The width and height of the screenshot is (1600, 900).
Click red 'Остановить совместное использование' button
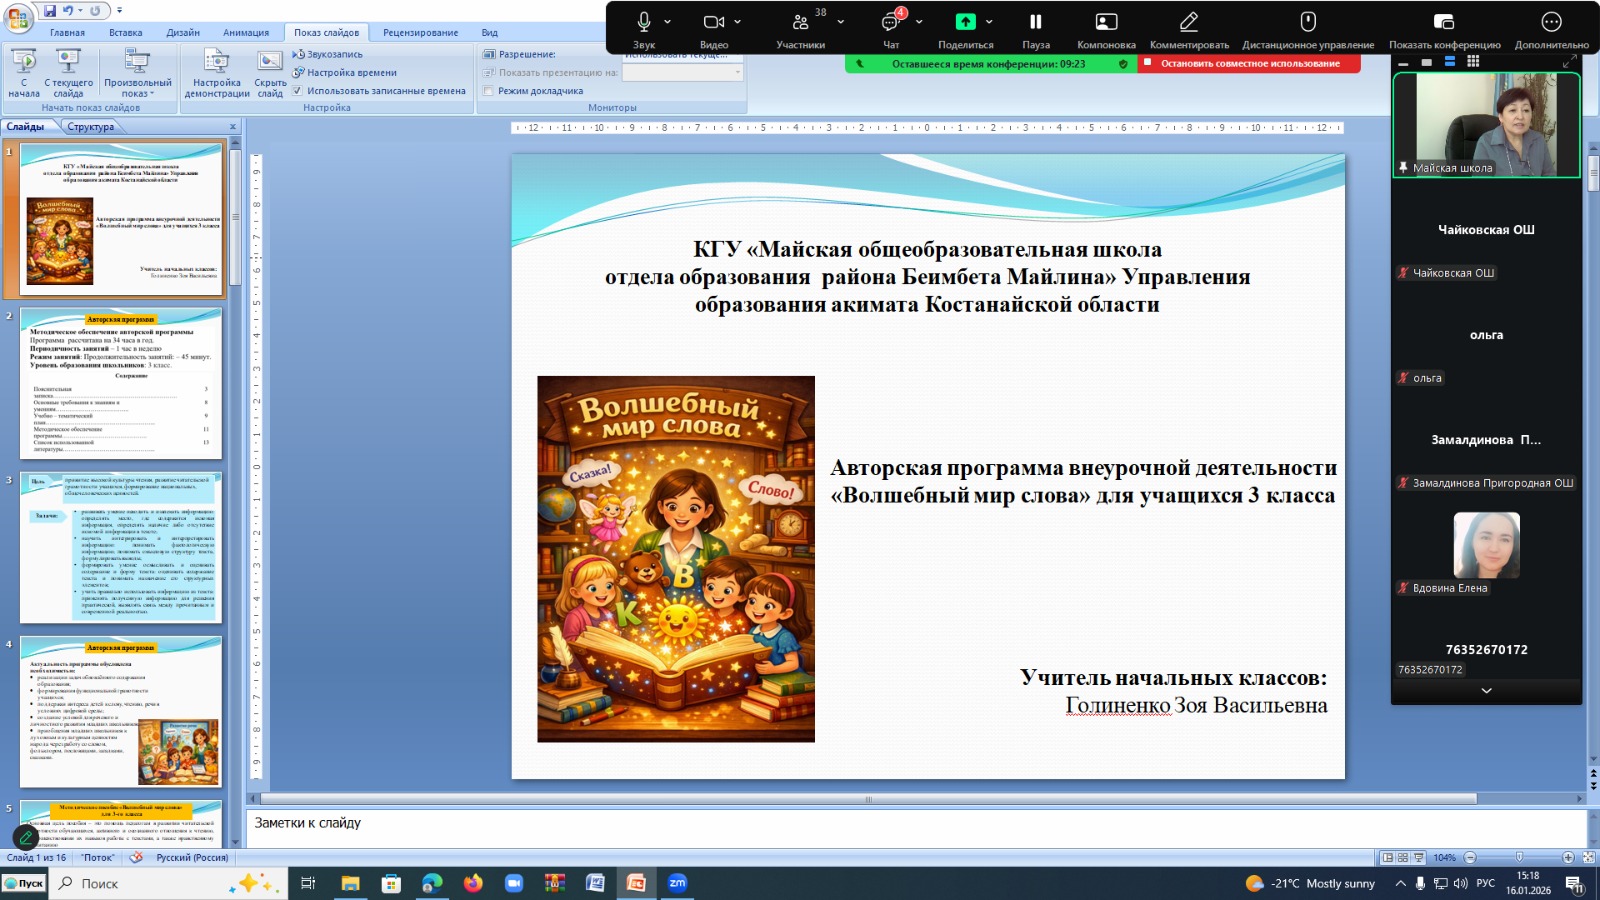tap(1249, 64)
